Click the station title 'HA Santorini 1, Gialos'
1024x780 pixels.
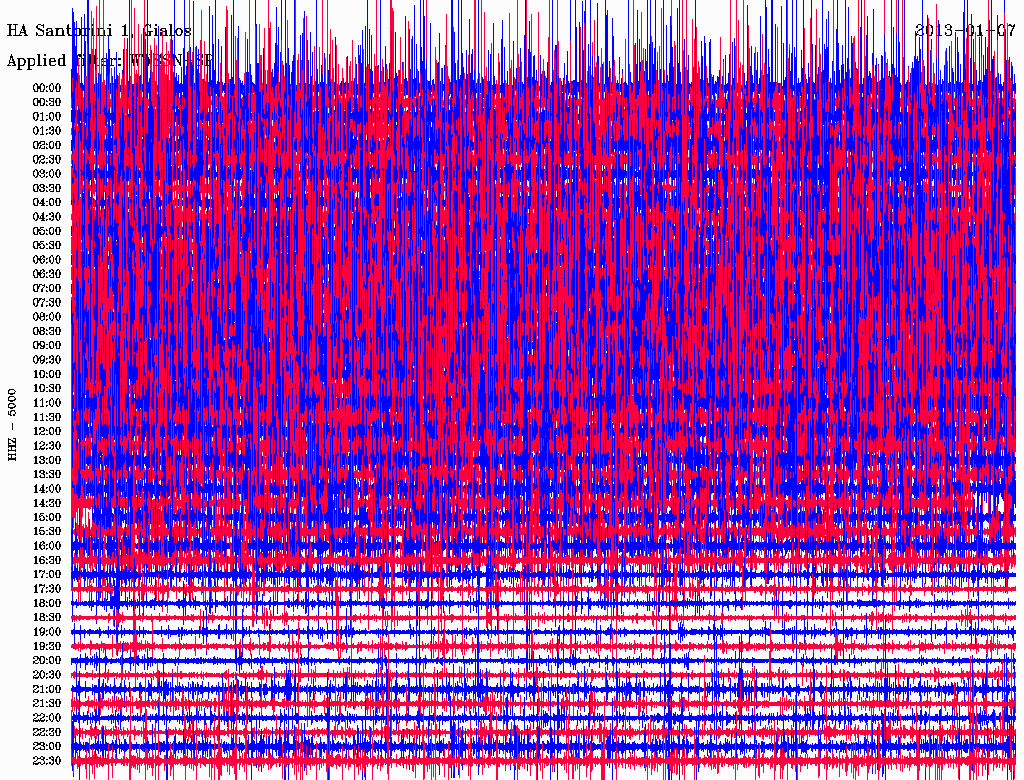point(99,31)
